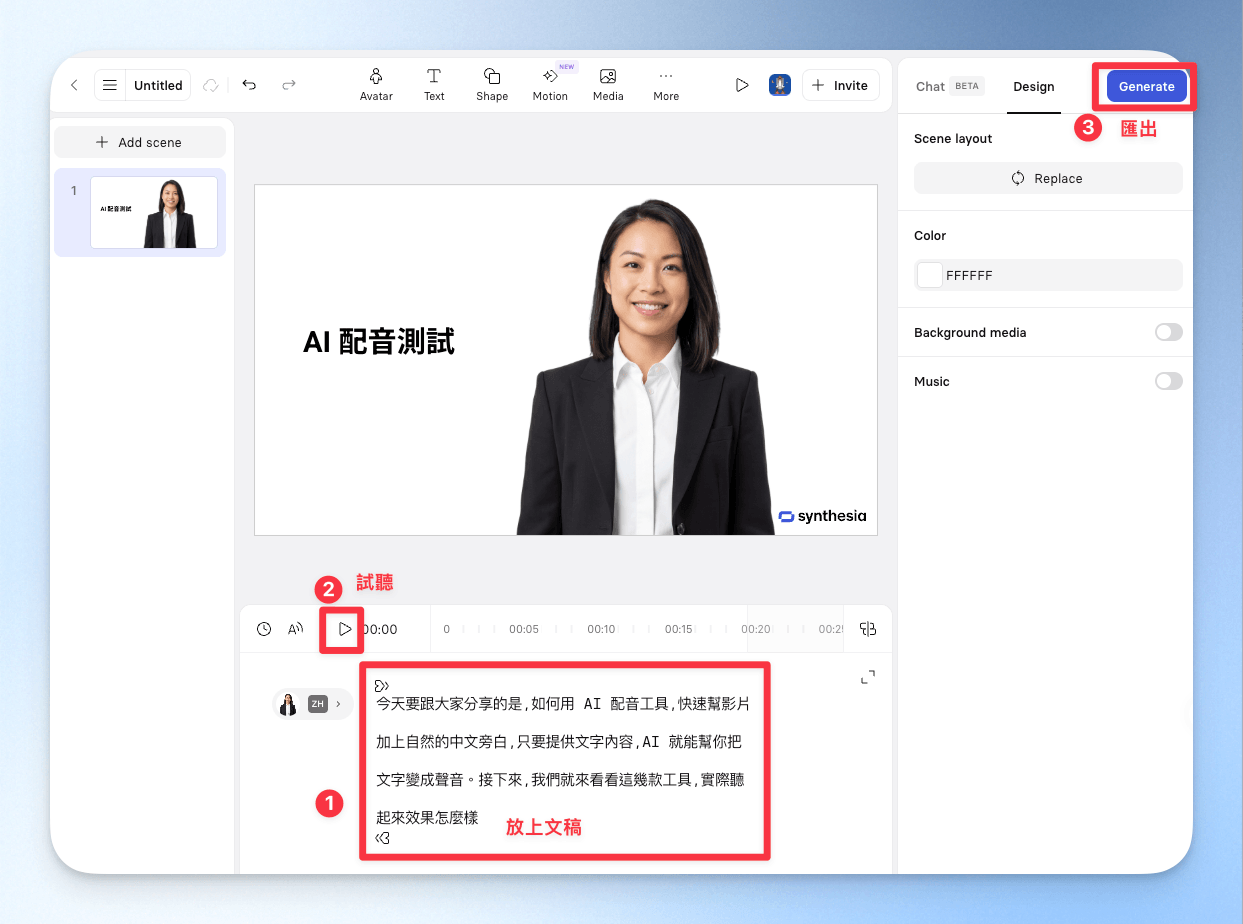Screen dimensions: 1243x924
Task: Click the redo arrow icon
Action: click(289, 85)
